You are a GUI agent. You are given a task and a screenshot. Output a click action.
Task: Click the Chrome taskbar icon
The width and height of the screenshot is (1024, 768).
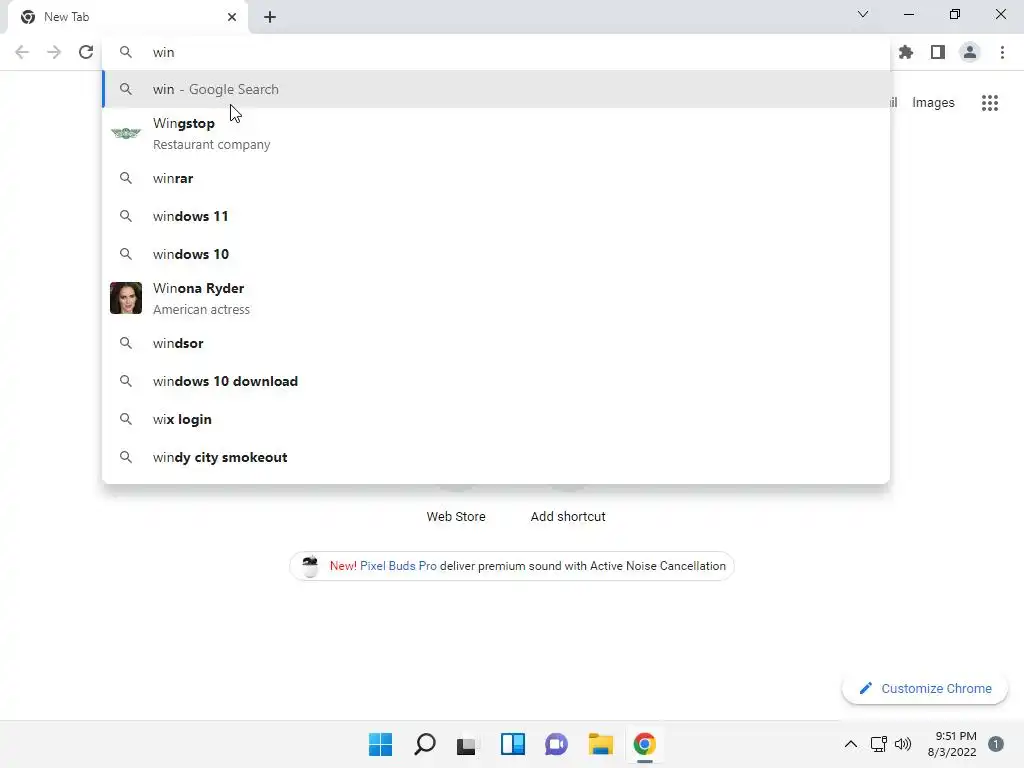645,744
